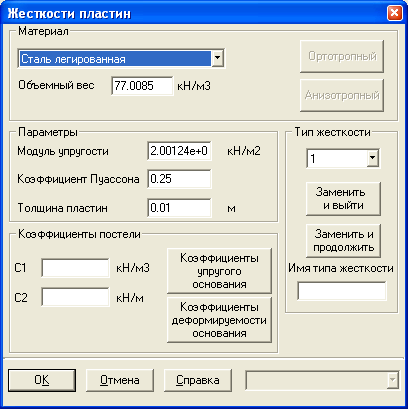This screenshot has width=408, height=409.
Task: Open help via Справка button
Action: click(198, 380)
